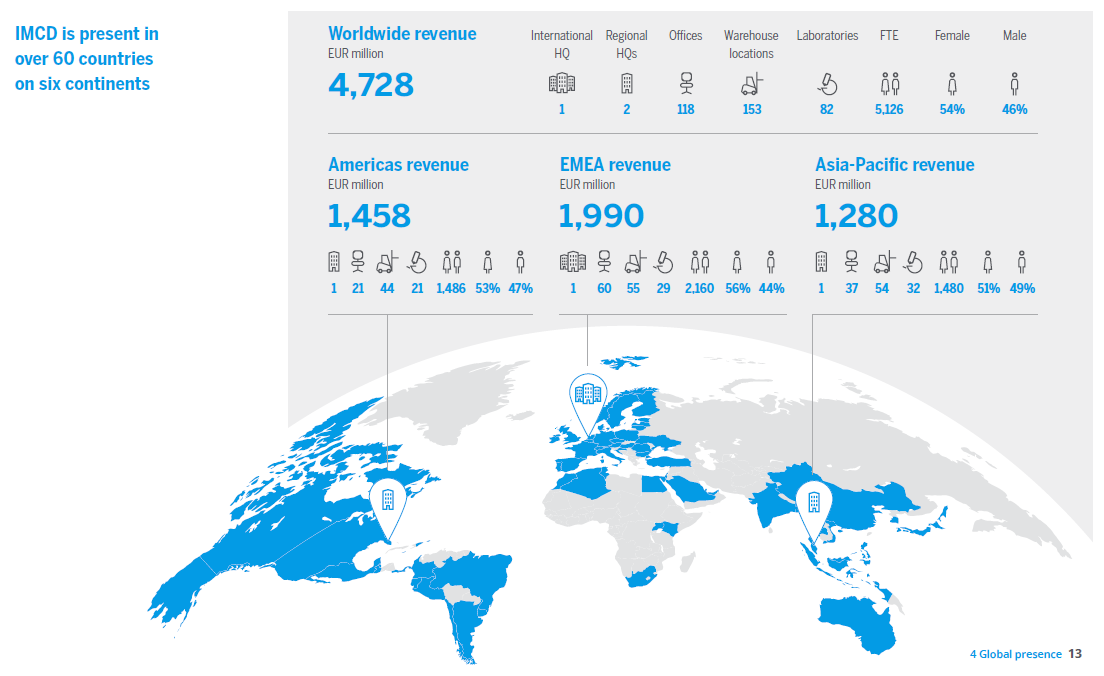
Task: Click the Americas revenue figure 1,458
Action: coord(369,215)
